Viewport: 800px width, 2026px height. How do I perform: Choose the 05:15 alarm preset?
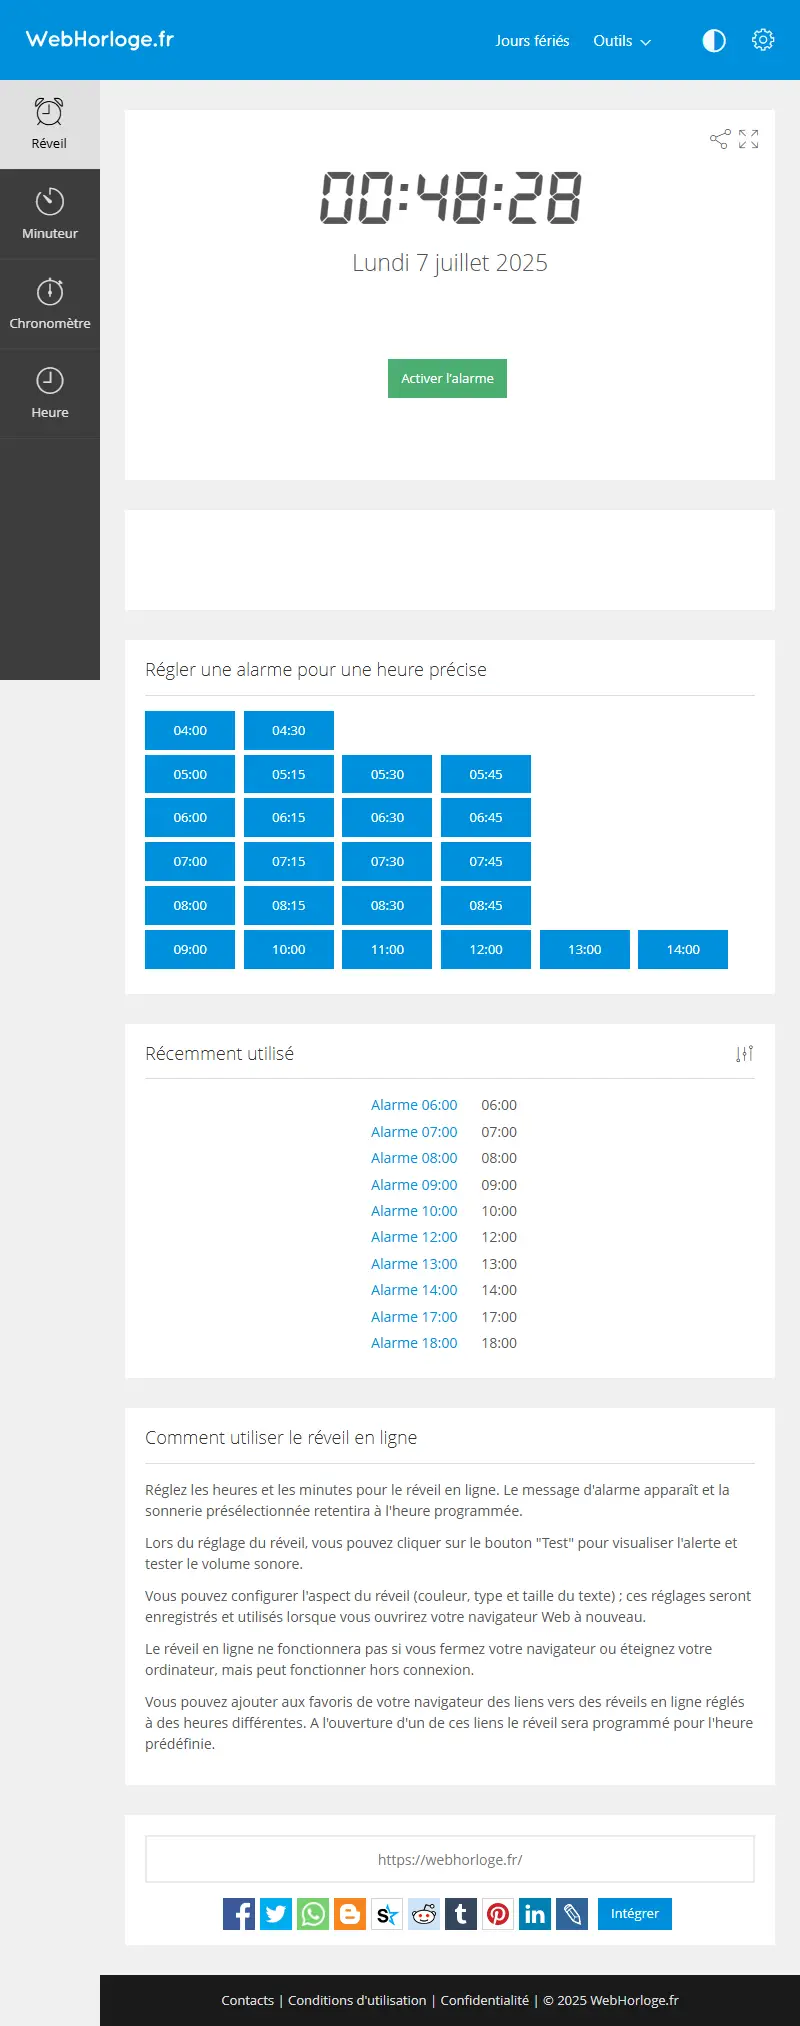click(x=289, y=774)
